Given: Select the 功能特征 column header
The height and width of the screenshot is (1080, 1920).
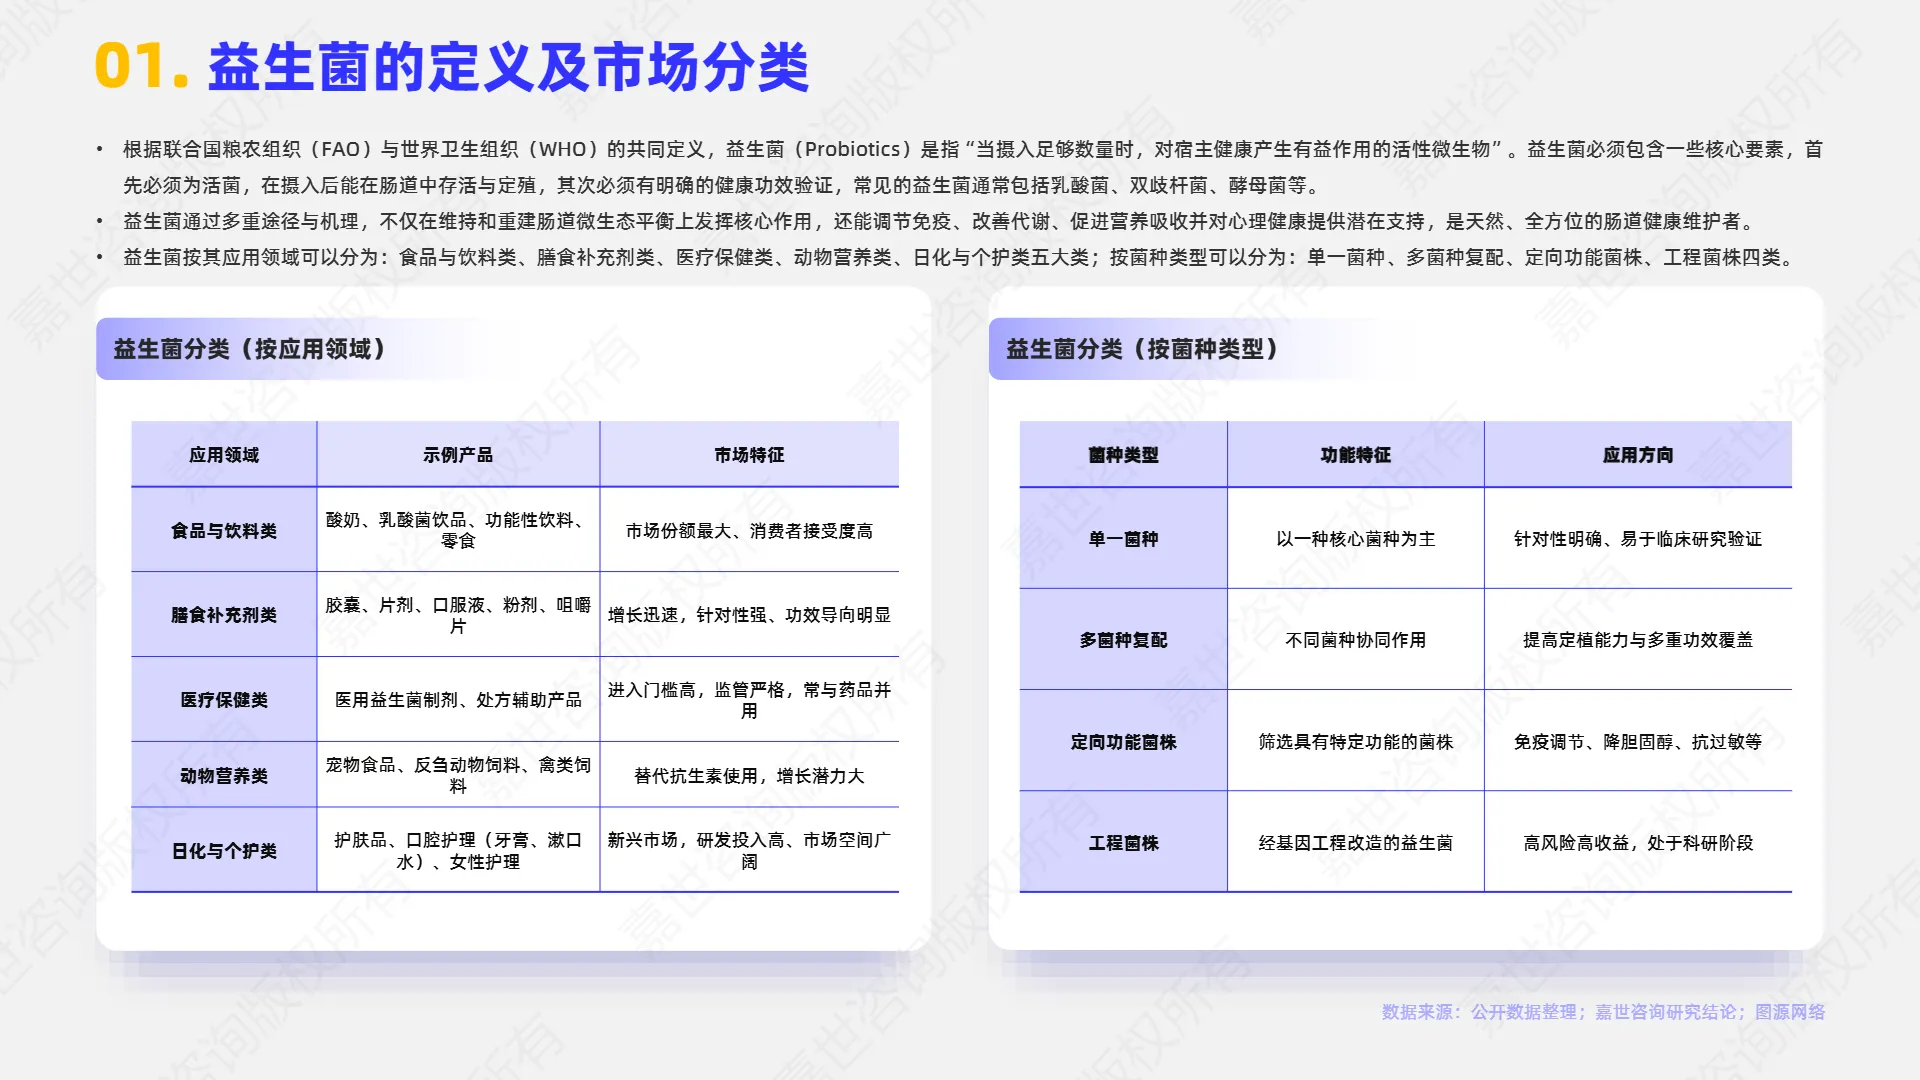Looking at the screenshot, I should tap(1354, 453).
